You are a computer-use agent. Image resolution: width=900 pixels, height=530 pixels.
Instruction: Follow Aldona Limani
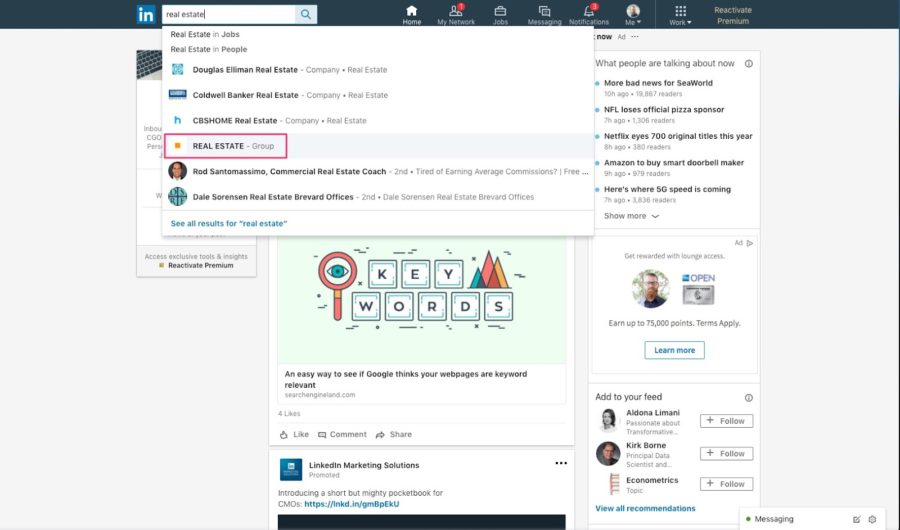click(726, 421)
